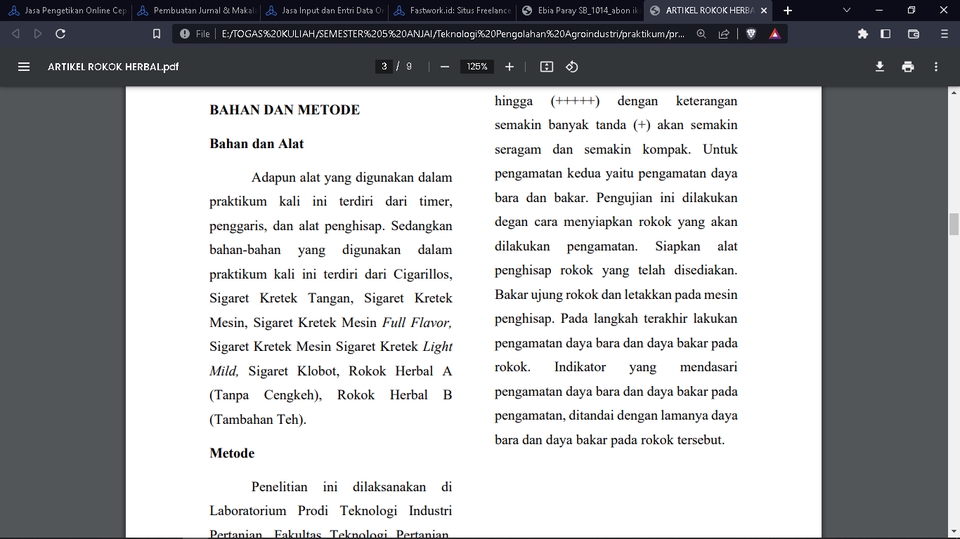Screen dimensions: 960x539
Task: Zoom out with the minus button
Action: tap(445, 67)
